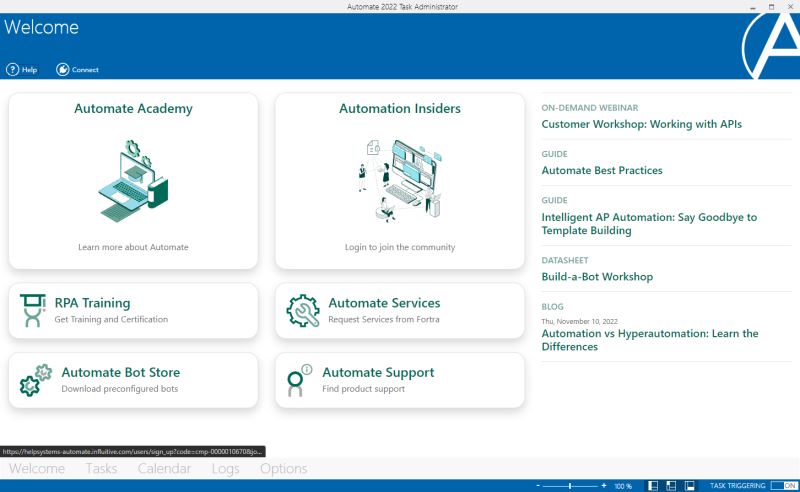Click the 'DATASHEET' label
Viewport: 800px width, 492px height.
[565, 260]
